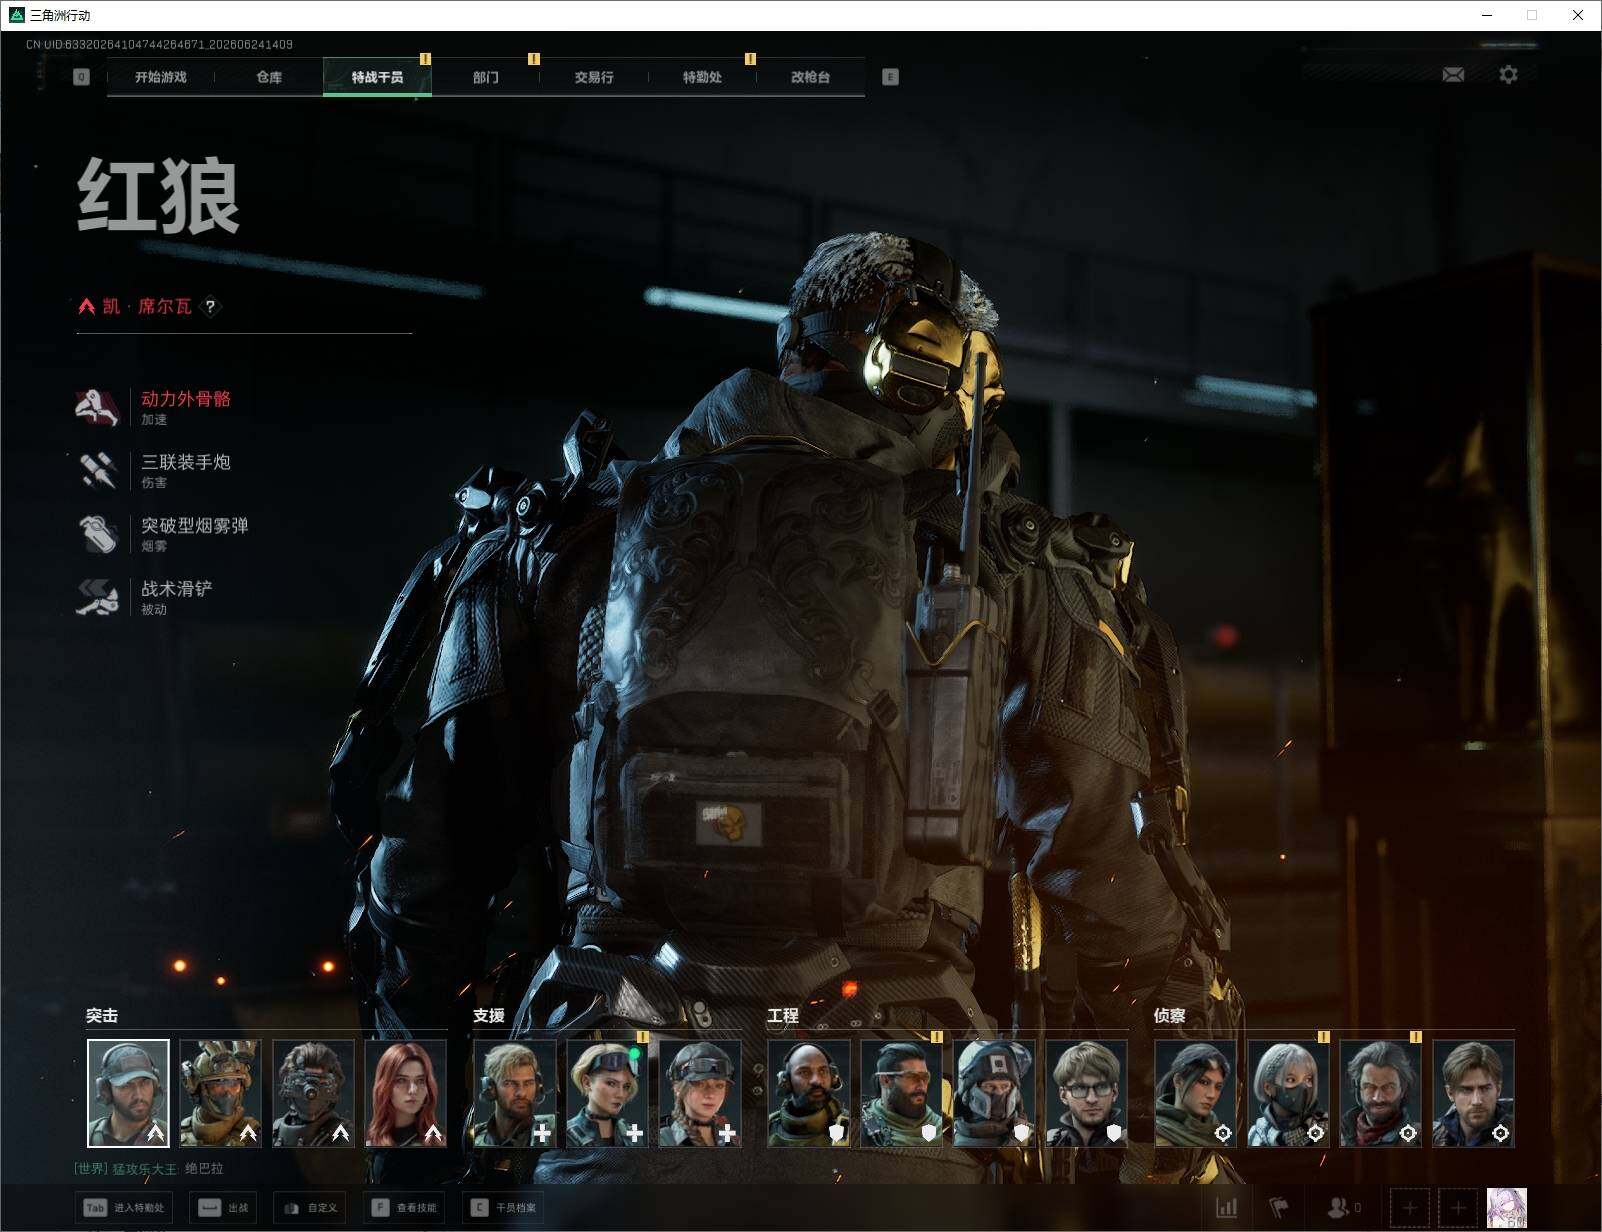The height and width of the screenshot is (1232, 1602).
Task: Open the 特战干员 tab
Action: click(x=377, y=77)
